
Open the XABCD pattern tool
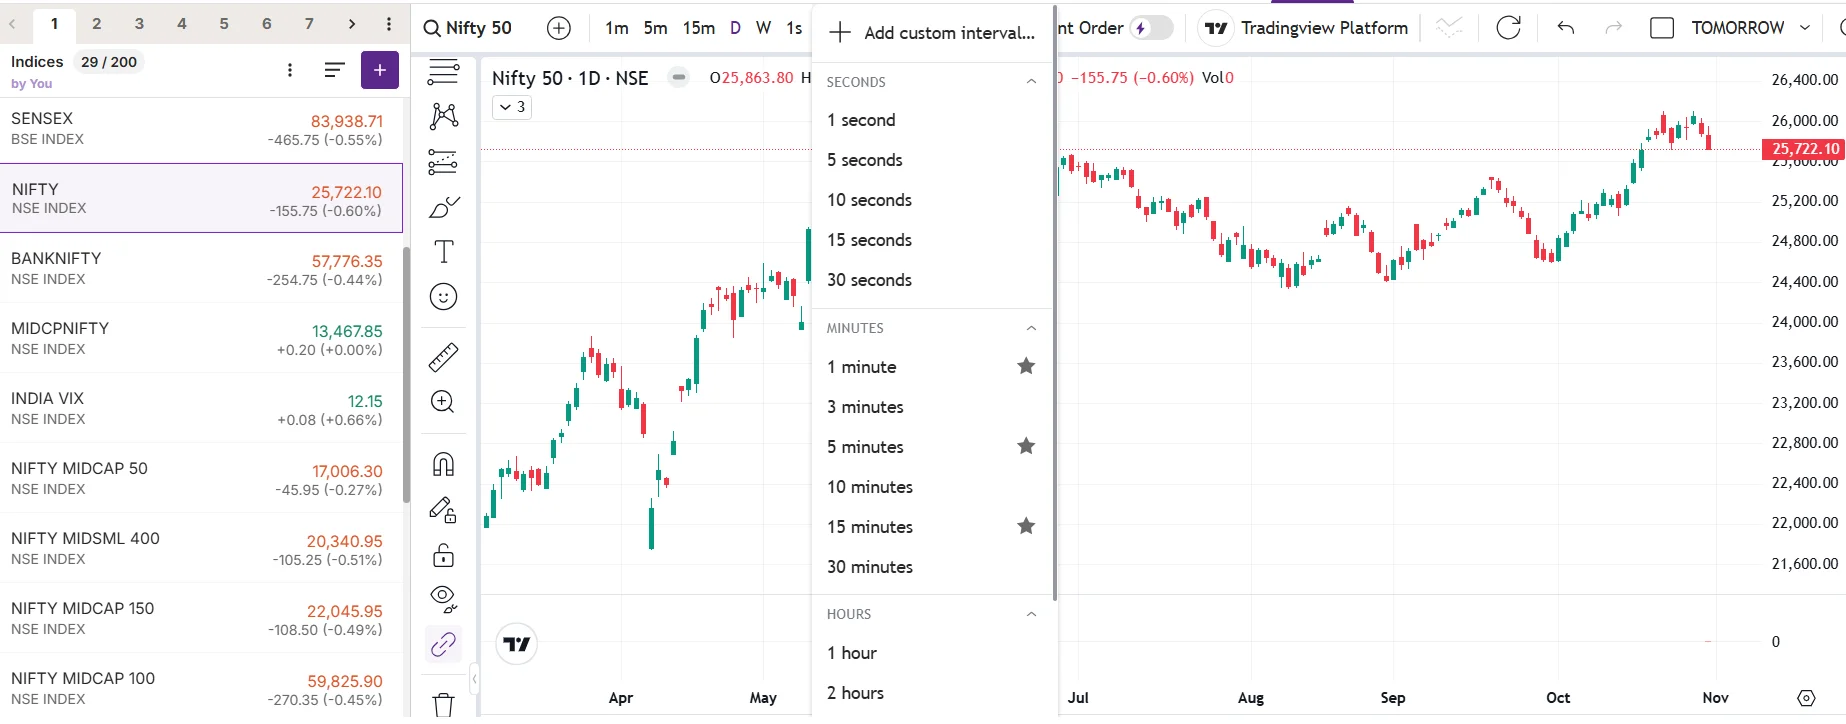(x=443, y=116)
